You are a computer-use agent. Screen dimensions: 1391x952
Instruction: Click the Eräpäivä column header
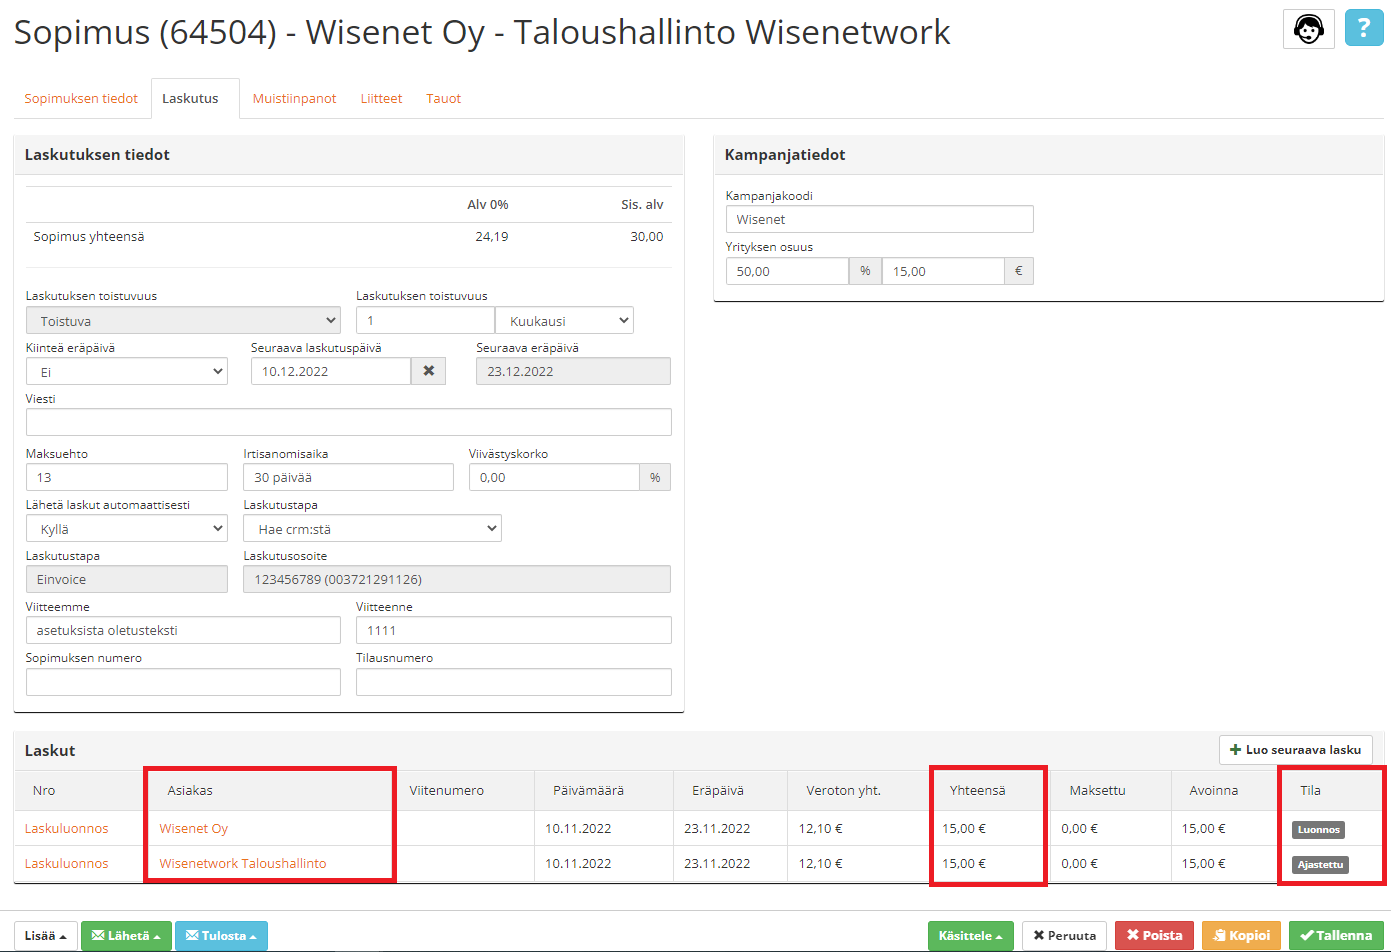click(x=718, y=790)
